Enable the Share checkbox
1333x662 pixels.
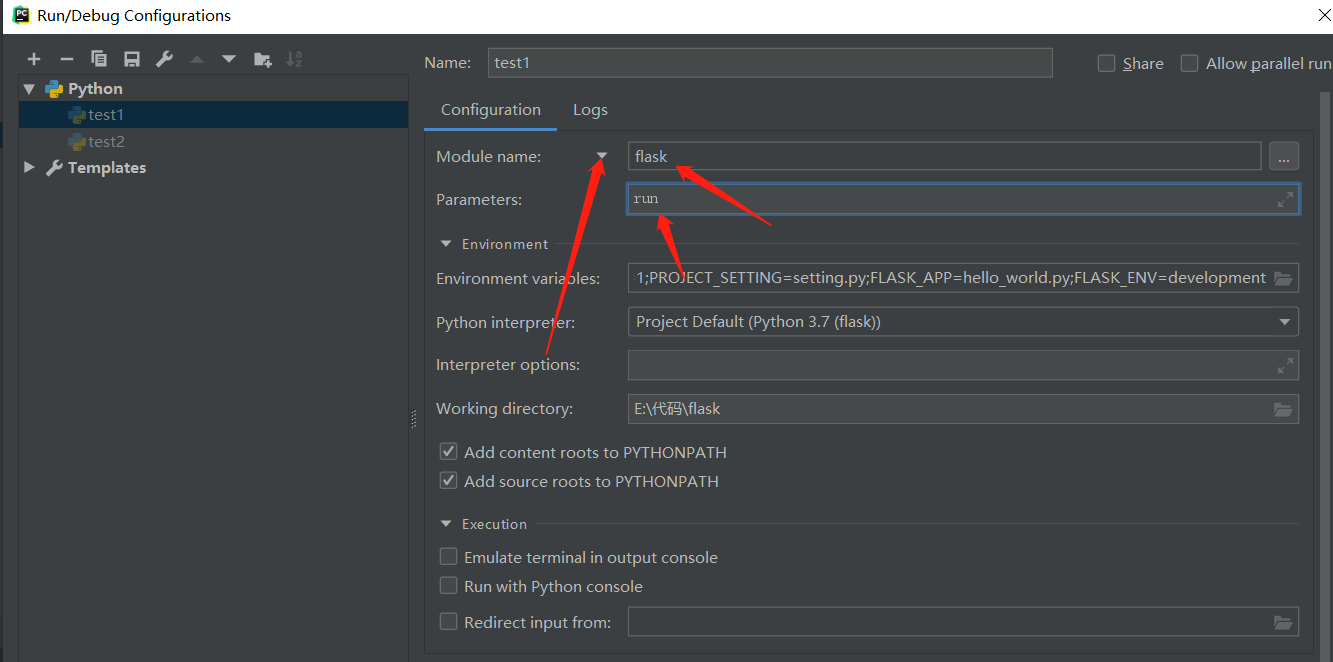click(1106, 63)
